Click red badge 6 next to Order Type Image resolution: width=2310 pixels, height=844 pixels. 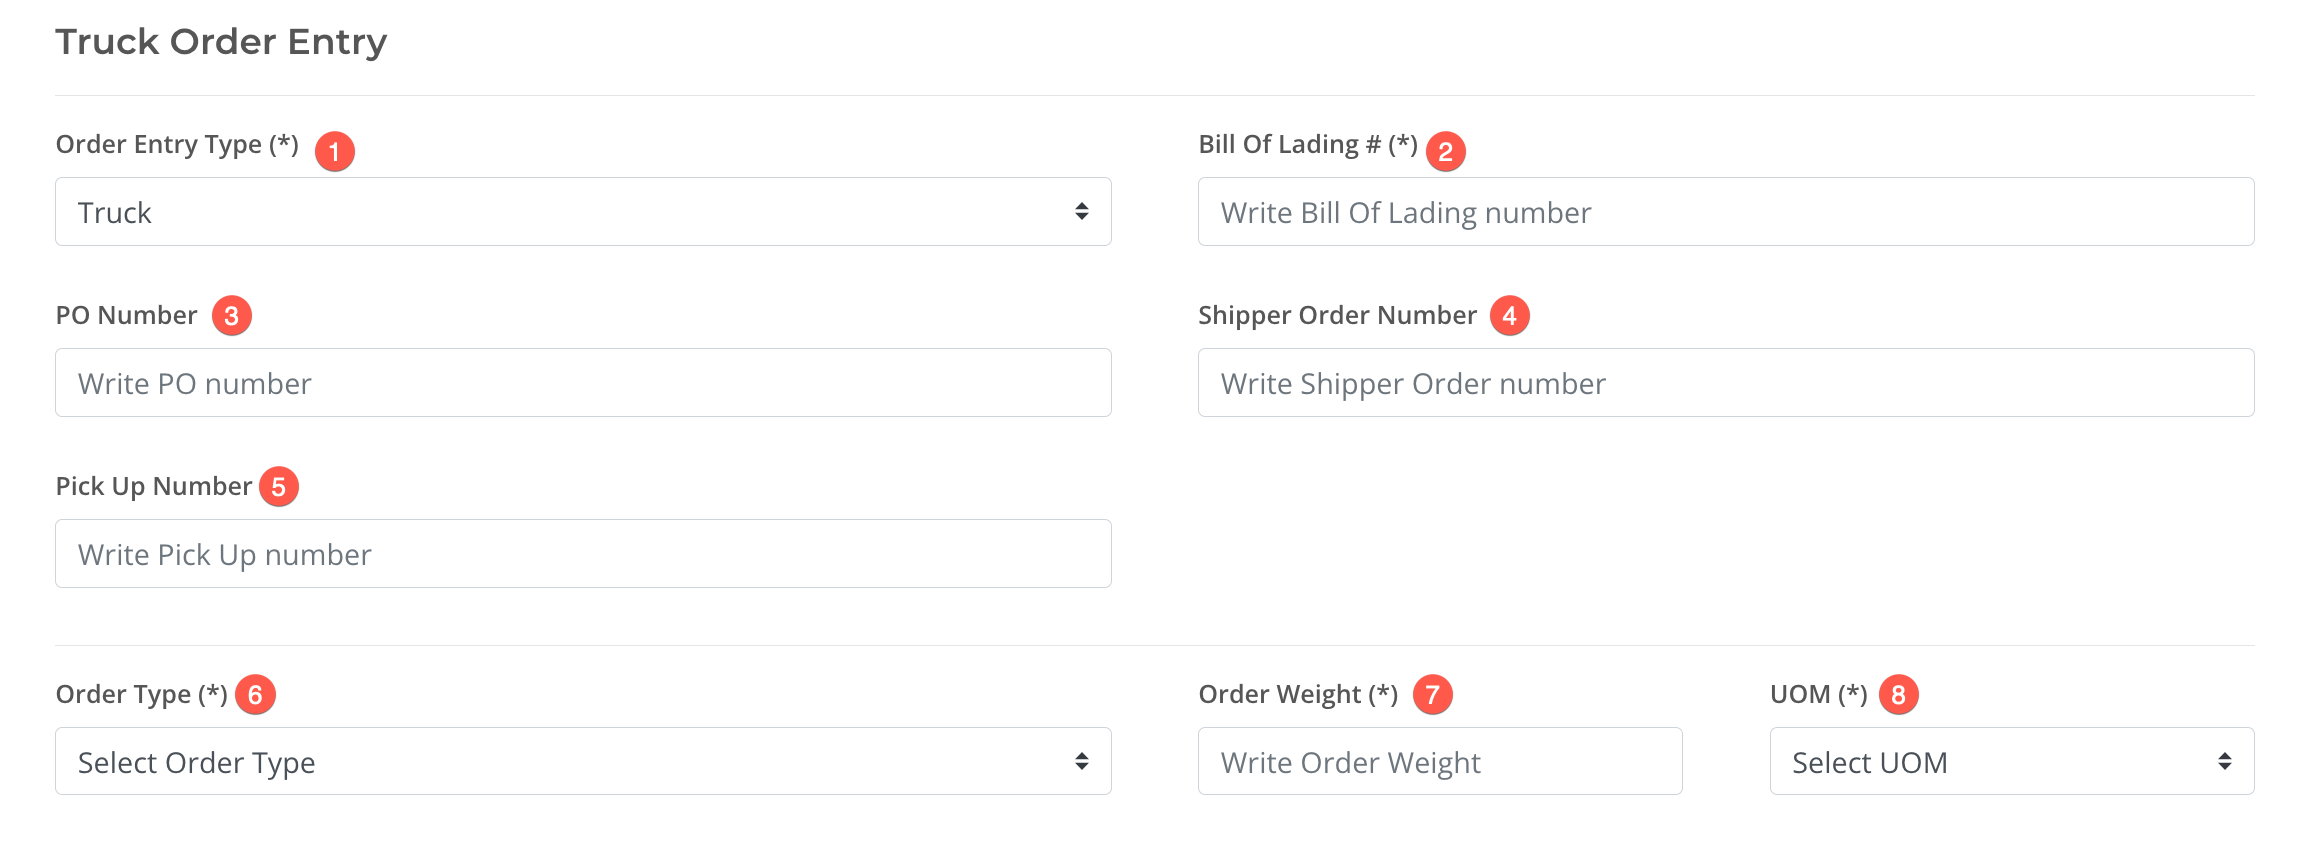click(x=257, y=694)
